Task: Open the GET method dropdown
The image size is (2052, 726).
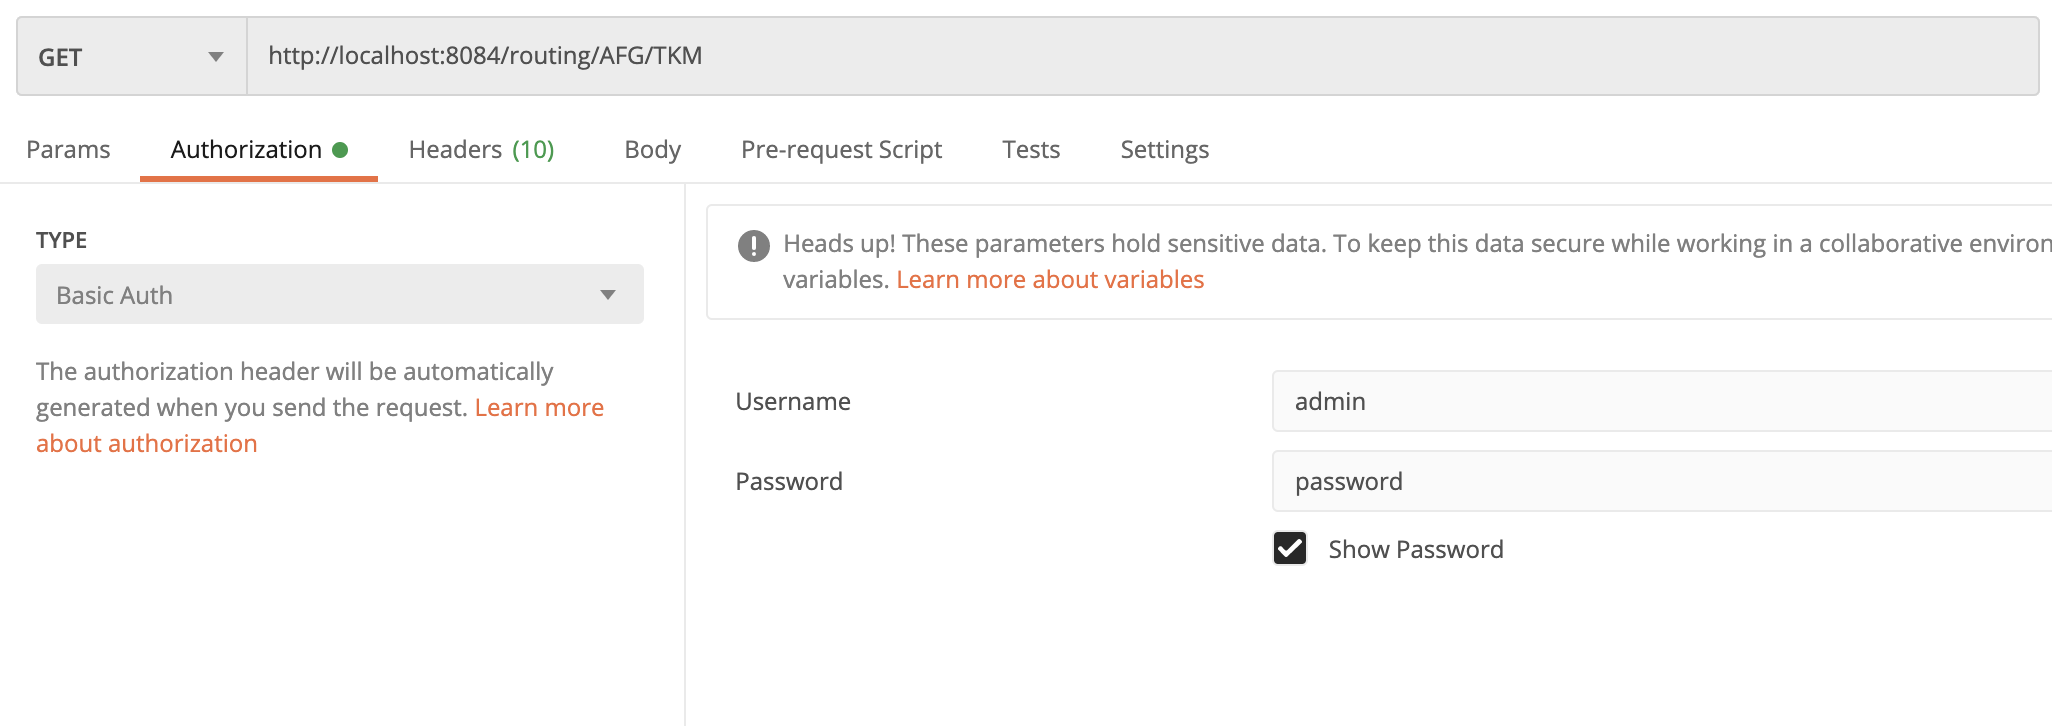Action: click(x=131, y=57)
